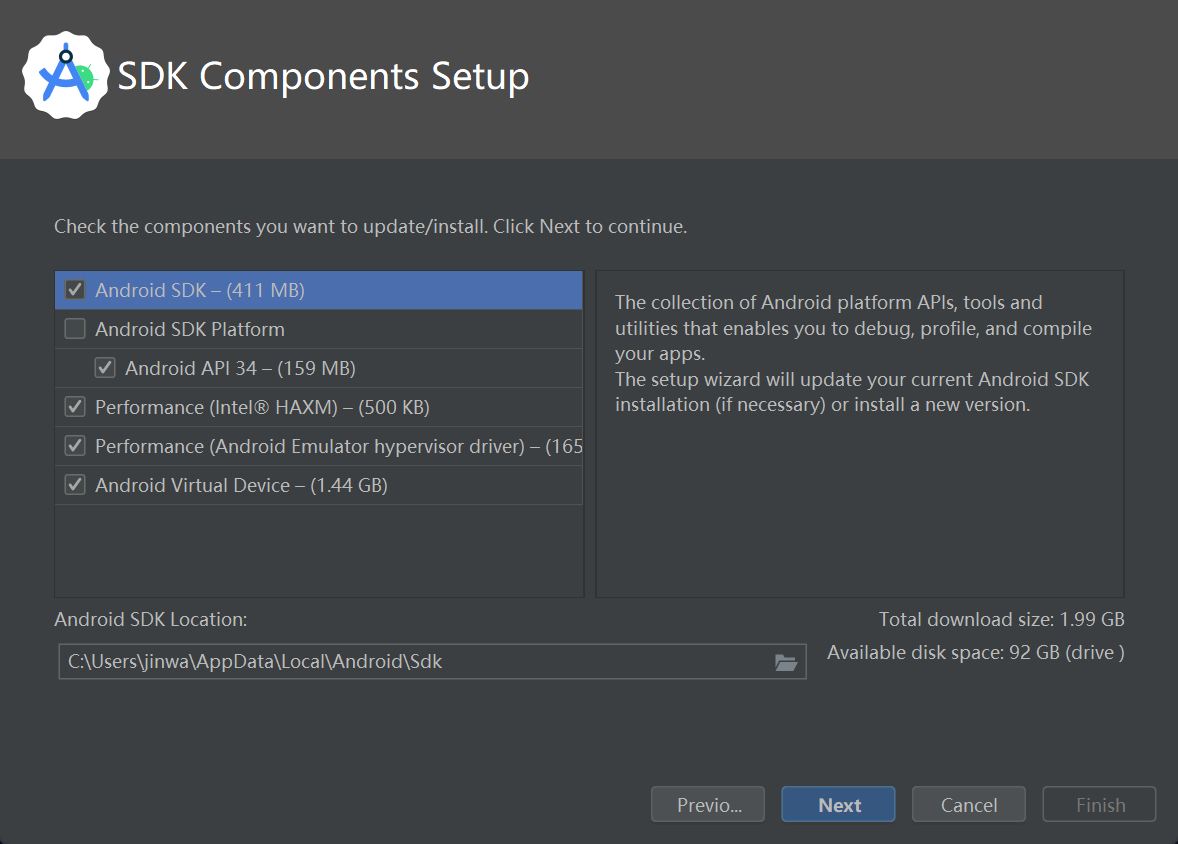Check the Android SDK Platform checkbox
Screen dimensions: 1178x844
pos(75,329)
